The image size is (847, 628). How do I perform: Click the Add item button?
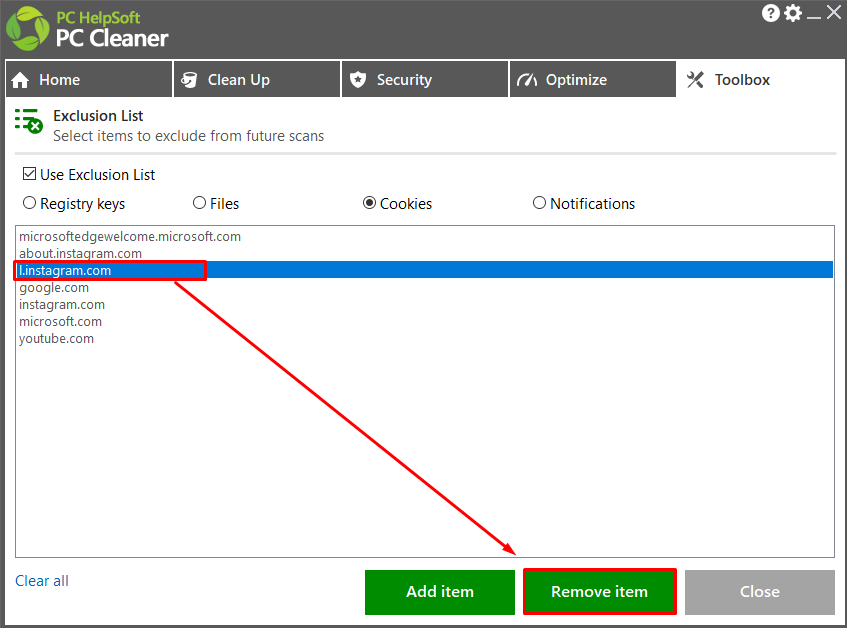click(x=440, y=592)
